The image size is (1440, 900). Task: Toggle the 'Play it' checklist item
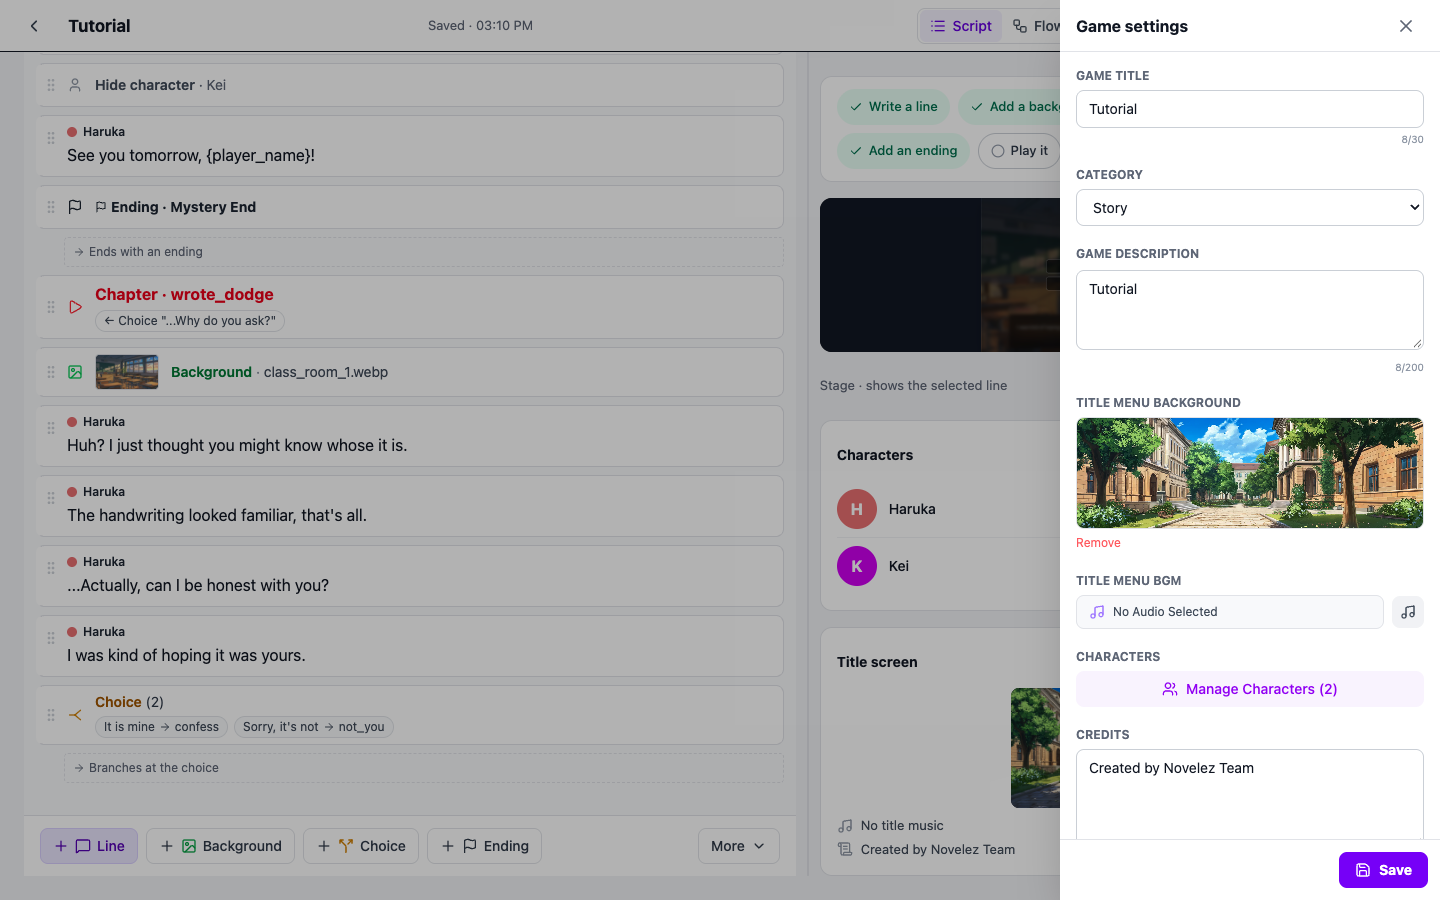pos(1019,151)
